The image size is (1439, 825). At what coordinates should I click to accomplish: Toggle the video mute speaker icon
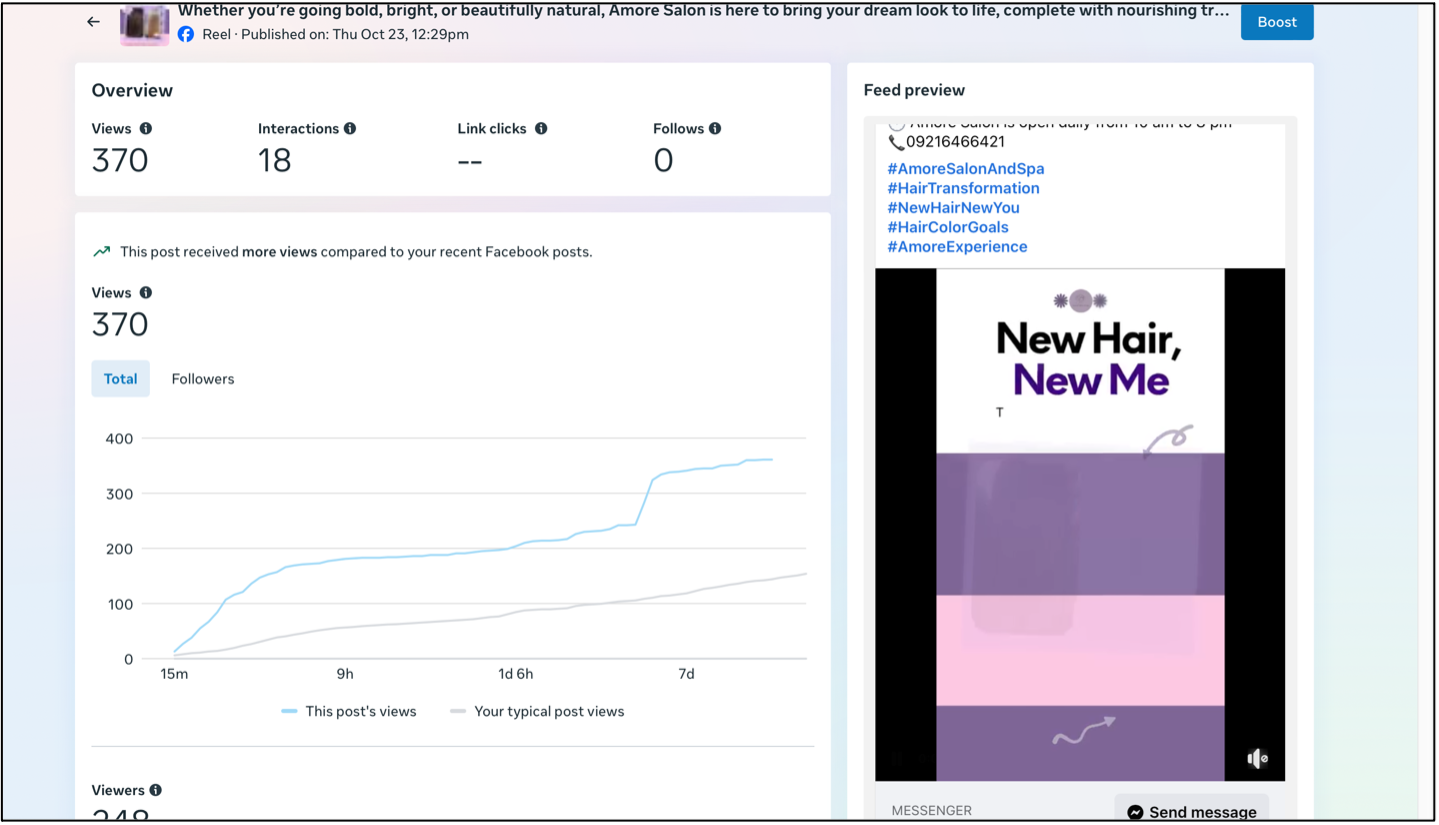point(1257,759)
